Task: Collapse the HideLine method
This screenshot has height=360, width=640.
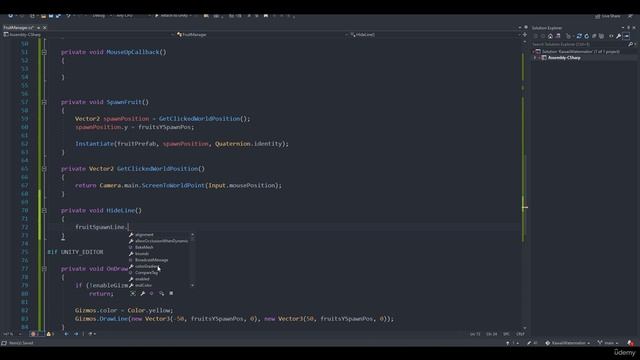Action: tap(44, 211)
